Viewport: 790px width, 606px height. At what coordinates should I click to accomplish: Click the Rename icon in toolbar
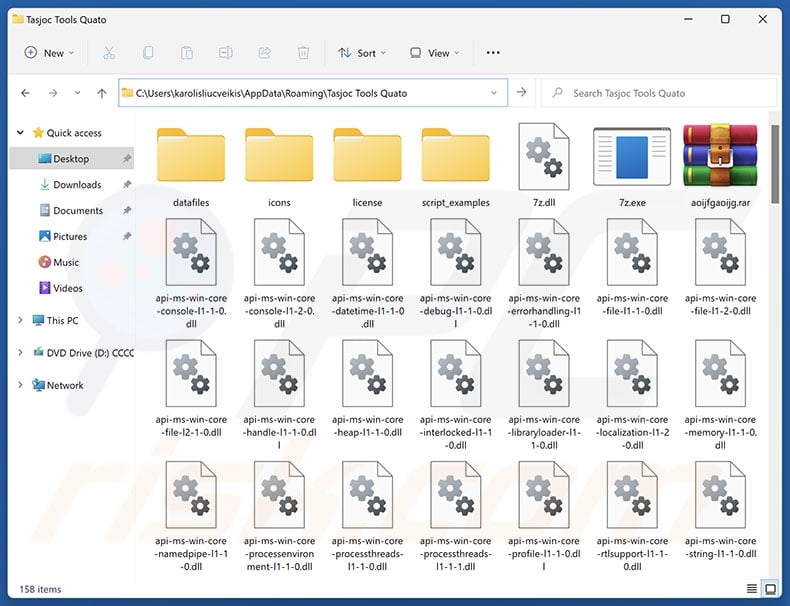pyautogui.click(x=226, y=53)
